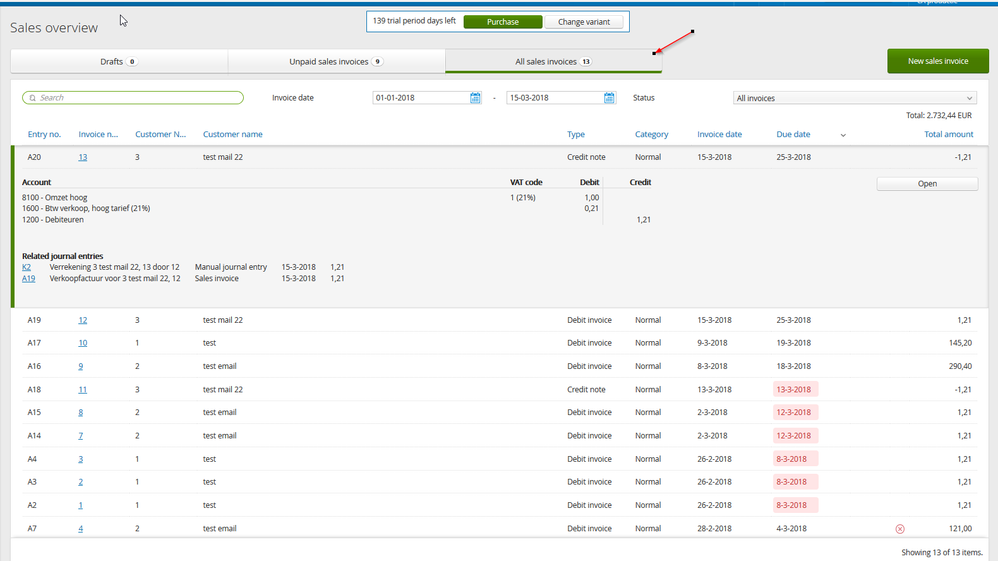This screenshot has width=998, height=561.
Task: Click amount 121,00 in row A7
Action: click(960, 529)
